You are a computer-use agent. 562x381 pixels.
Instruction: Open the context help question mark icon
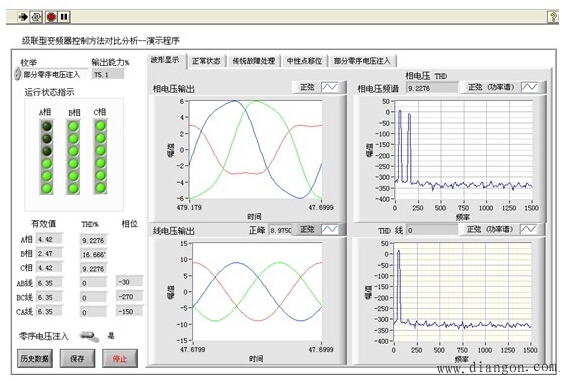[553, 17]
